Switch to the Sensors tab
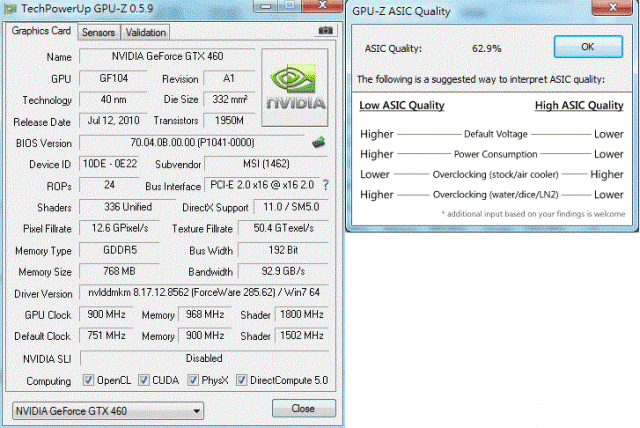The height and width of the screenshot is (428, 640). tap(98, 33)
